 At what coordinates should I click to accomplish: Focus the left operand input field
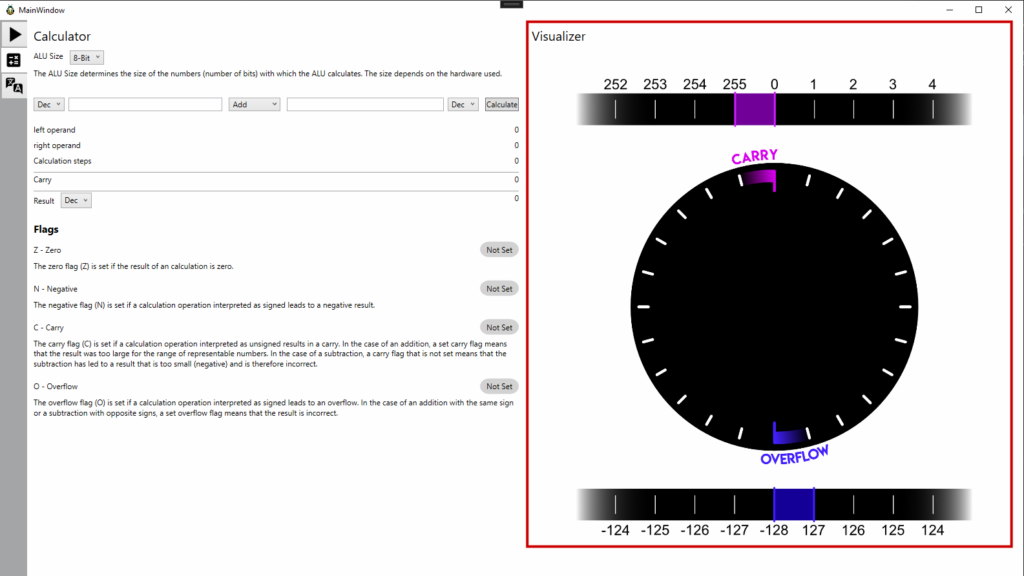(x=145, y=104)
